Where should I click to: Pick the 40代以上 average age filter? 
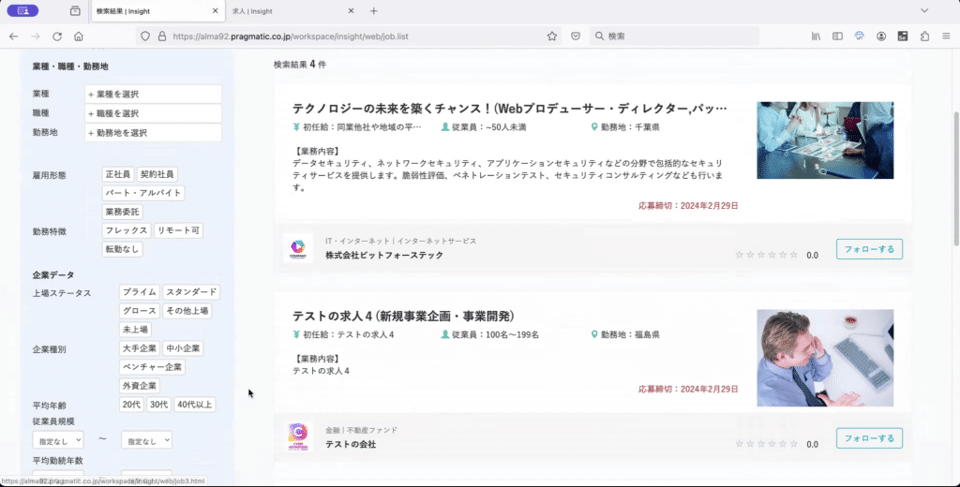pos(195,405)
